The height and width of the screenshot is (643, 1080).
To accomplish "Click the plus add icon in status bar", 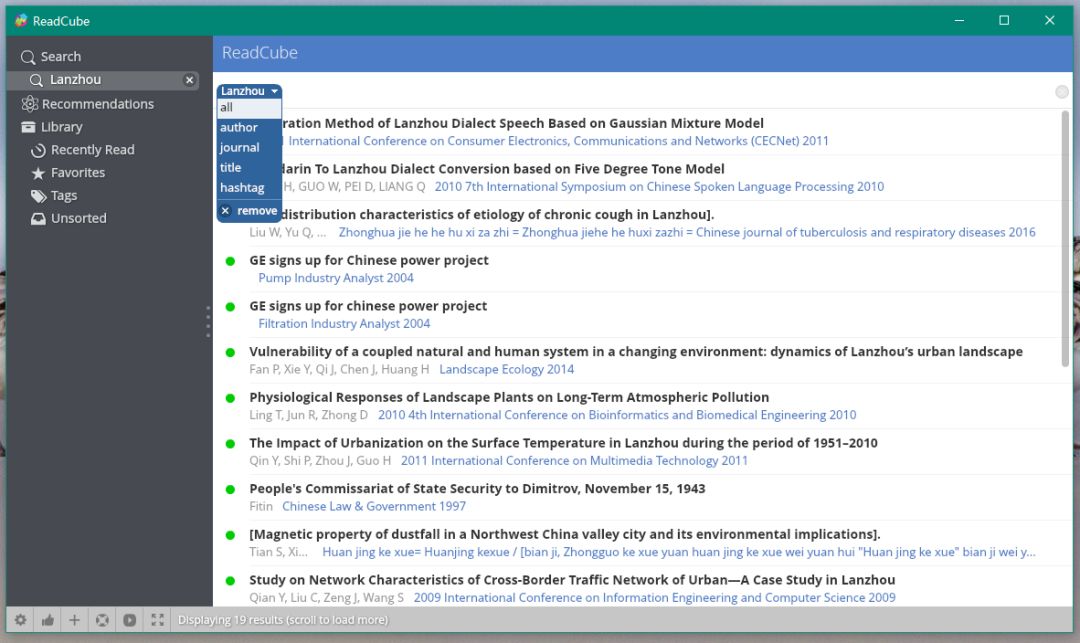I will [74, 620].
